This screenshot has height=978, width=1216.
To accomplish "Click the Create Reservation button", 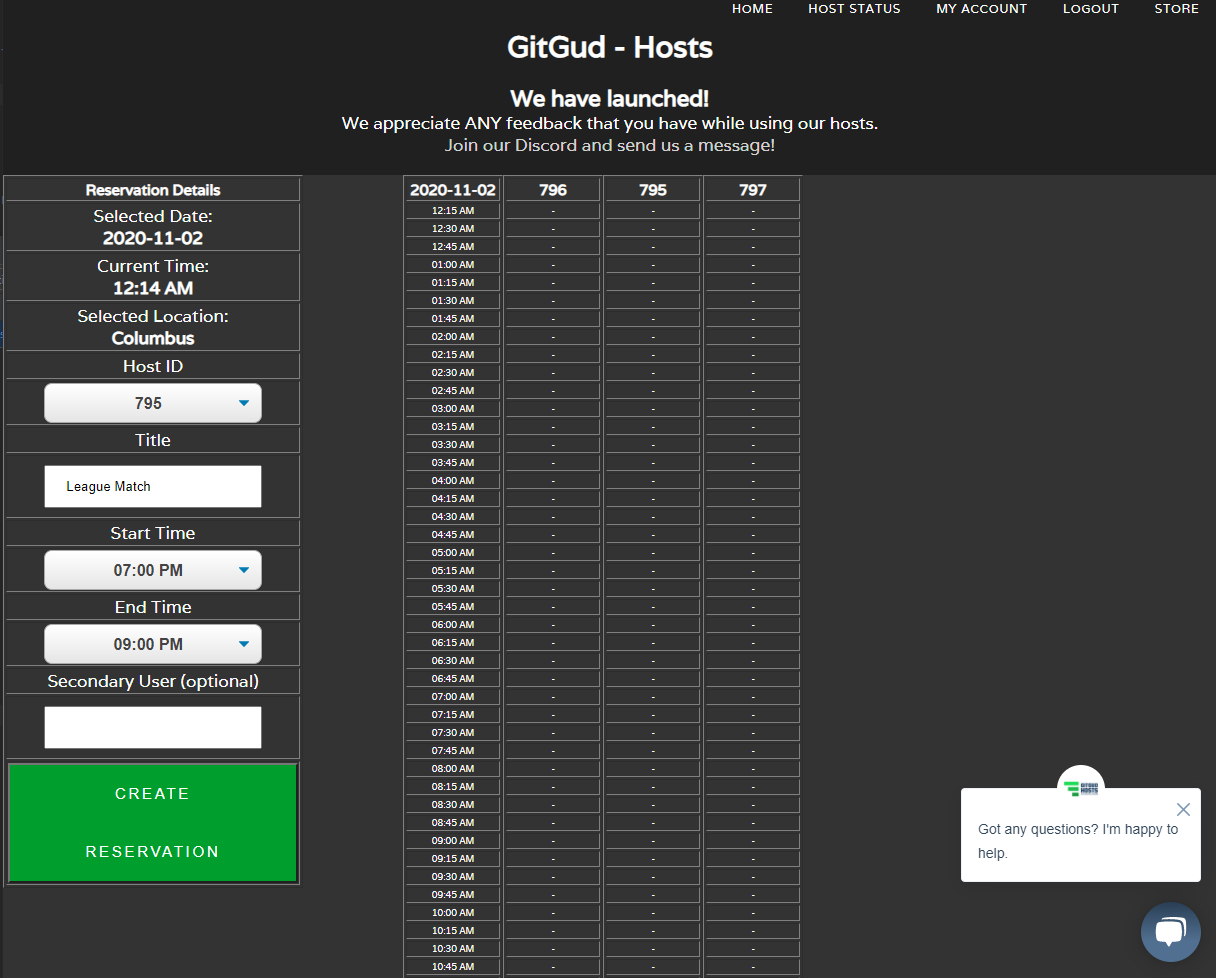I will pos(153,823).
